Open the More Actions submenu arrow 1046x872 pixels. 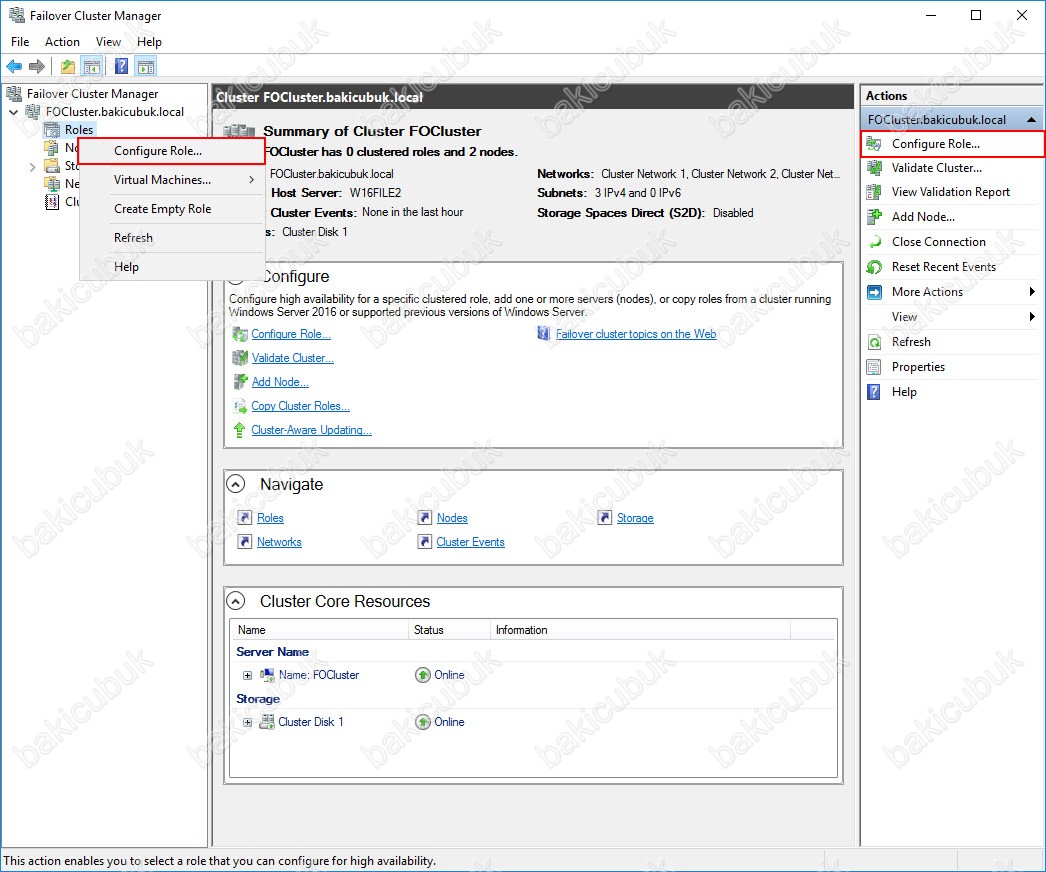[1032, 292]
